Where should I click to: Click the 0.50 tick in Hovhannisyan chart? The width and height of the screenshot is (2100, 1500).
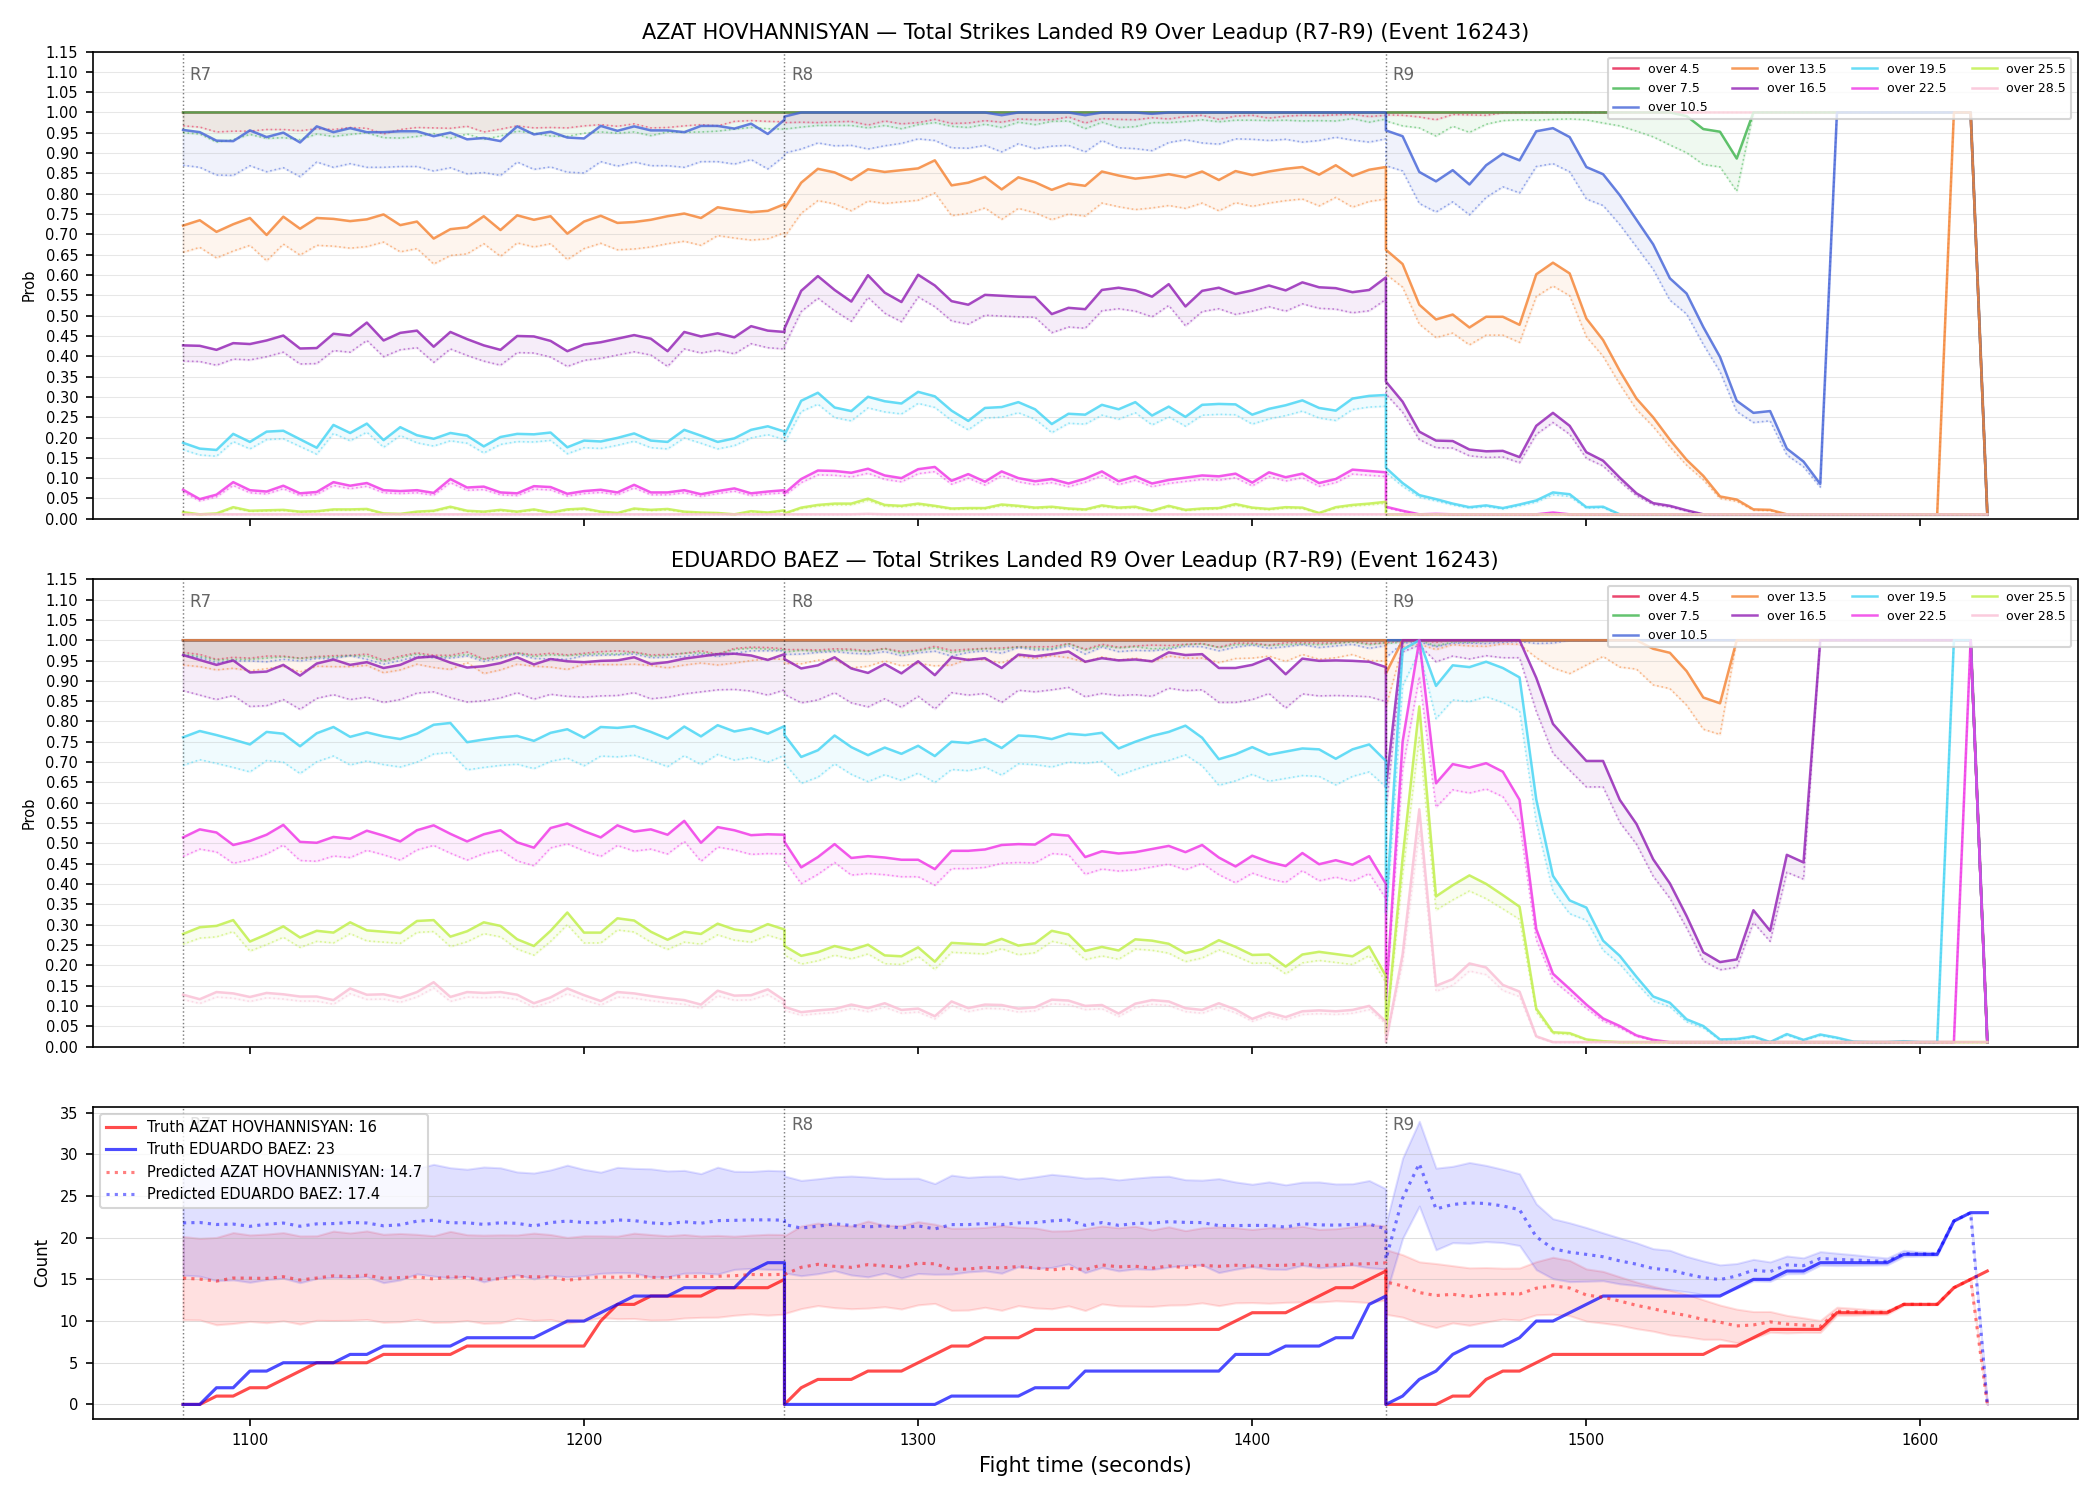(62, 316)
